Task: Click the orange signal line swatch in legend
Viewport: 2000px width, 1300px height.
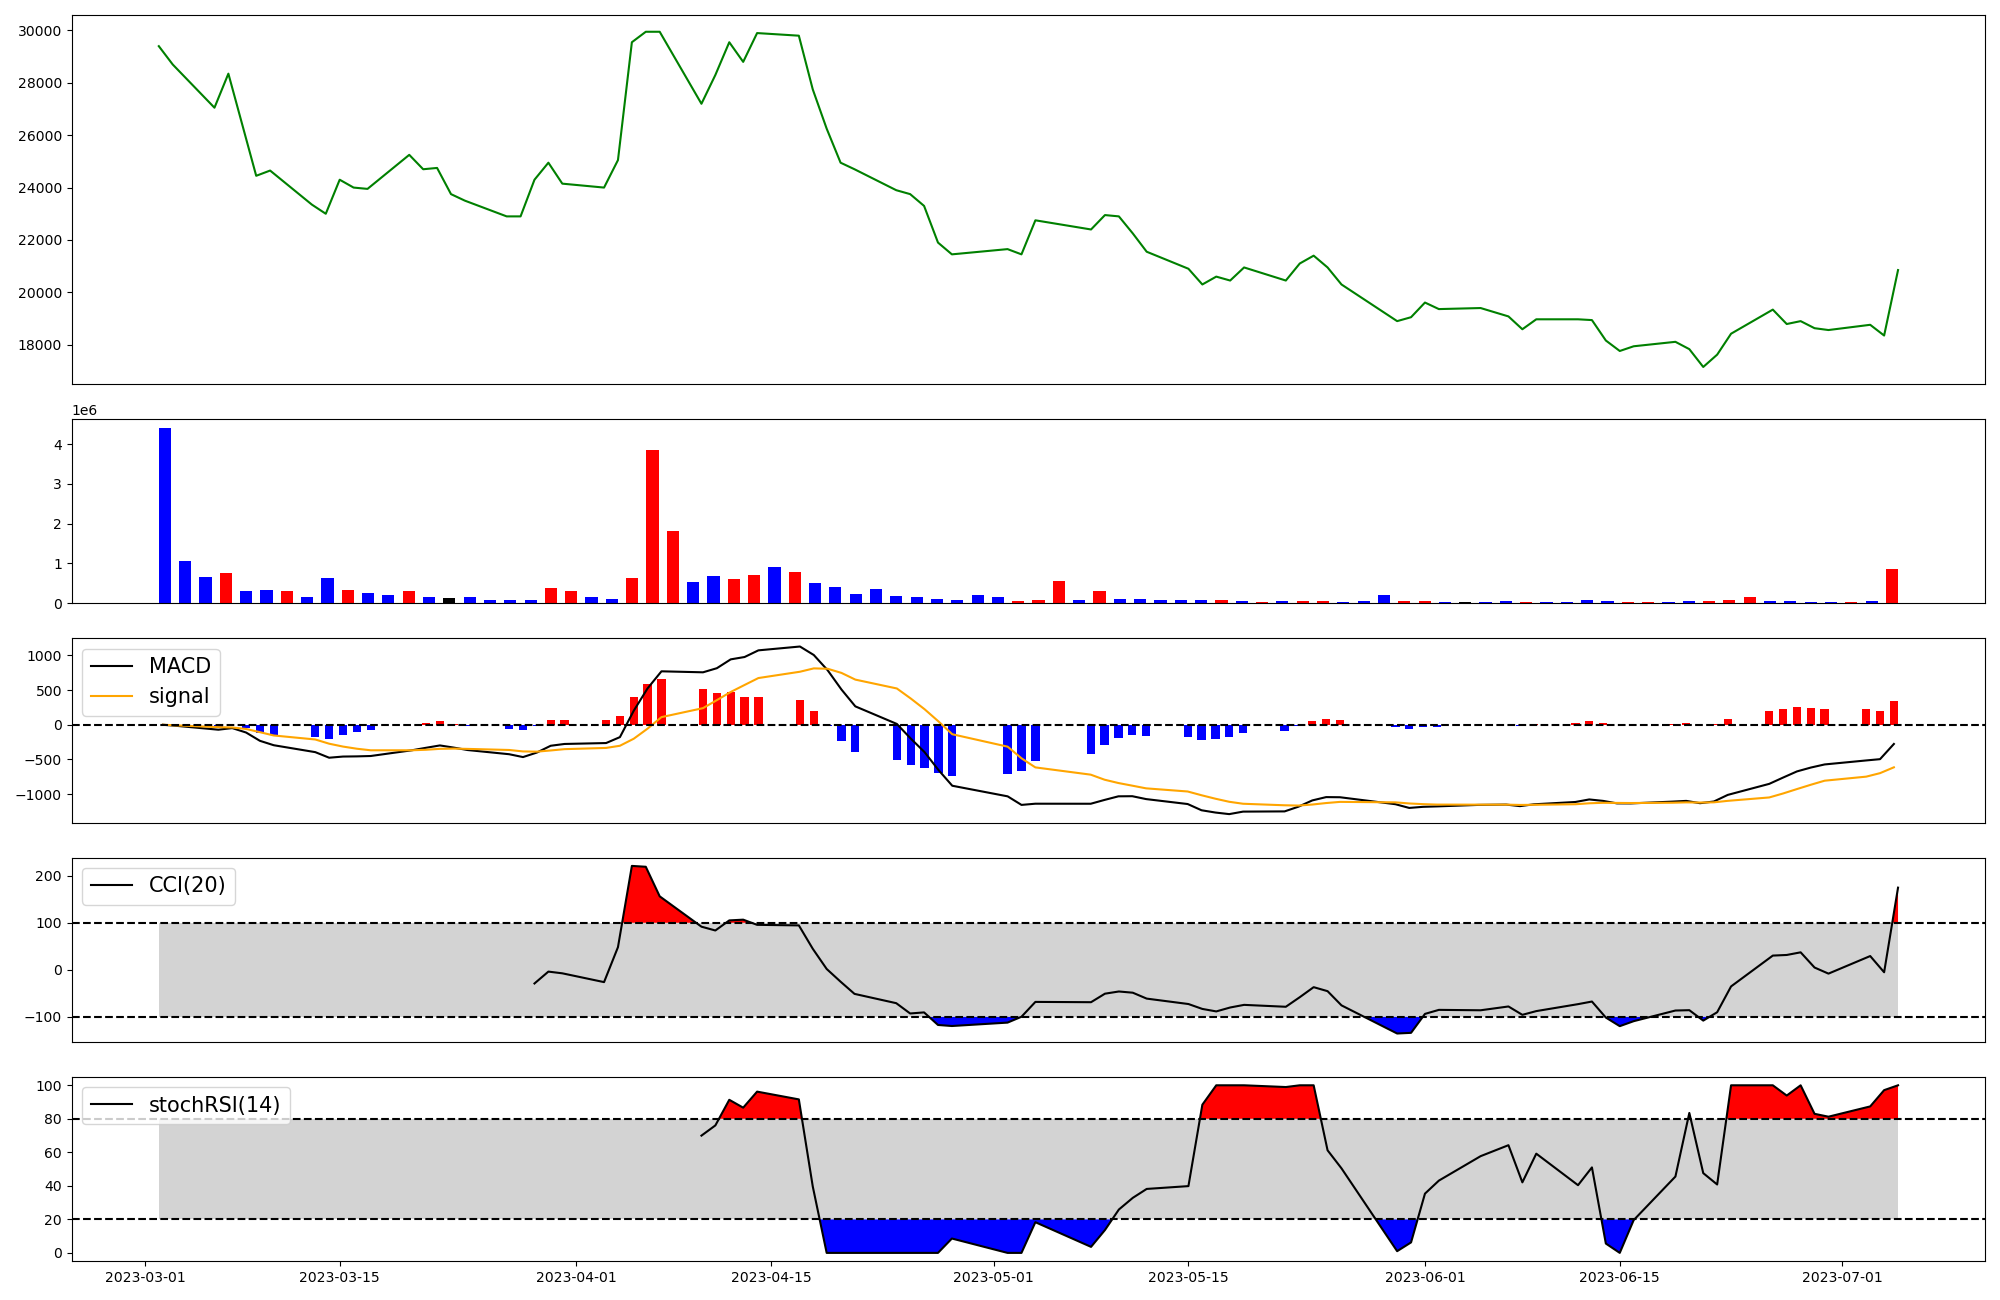Action: (111, 696)
